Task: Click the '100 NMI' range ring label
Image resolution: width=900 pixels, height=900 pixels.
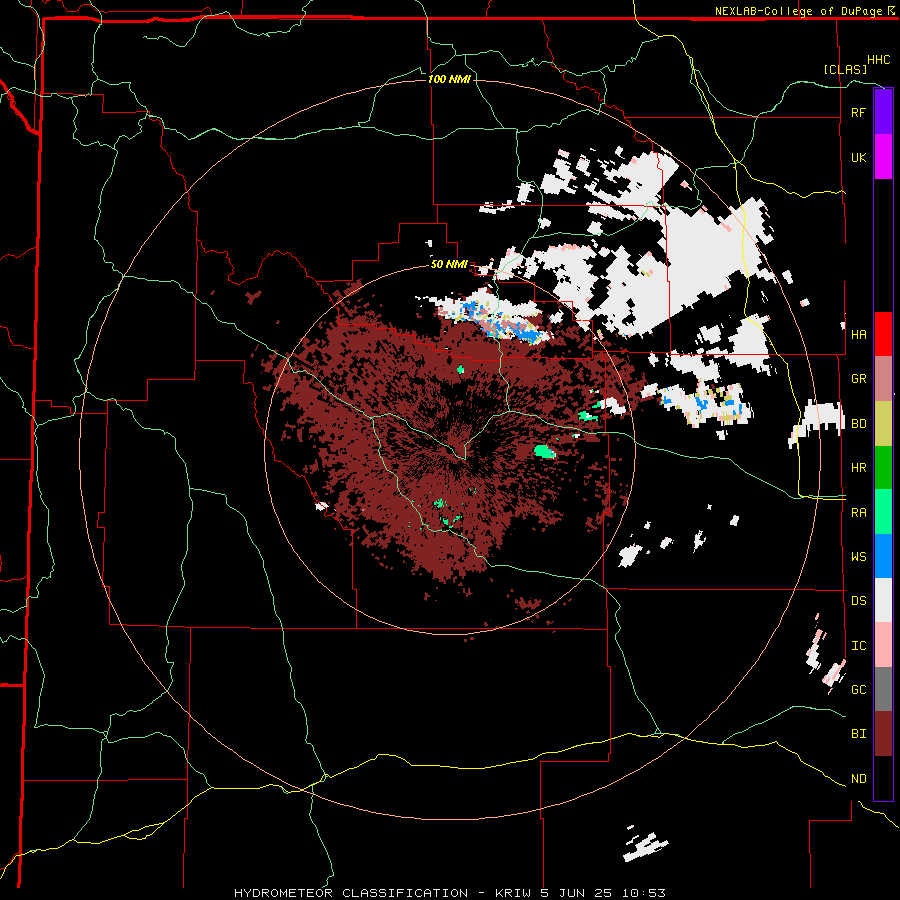Action: pyautogui.click(x=449, y=79)
